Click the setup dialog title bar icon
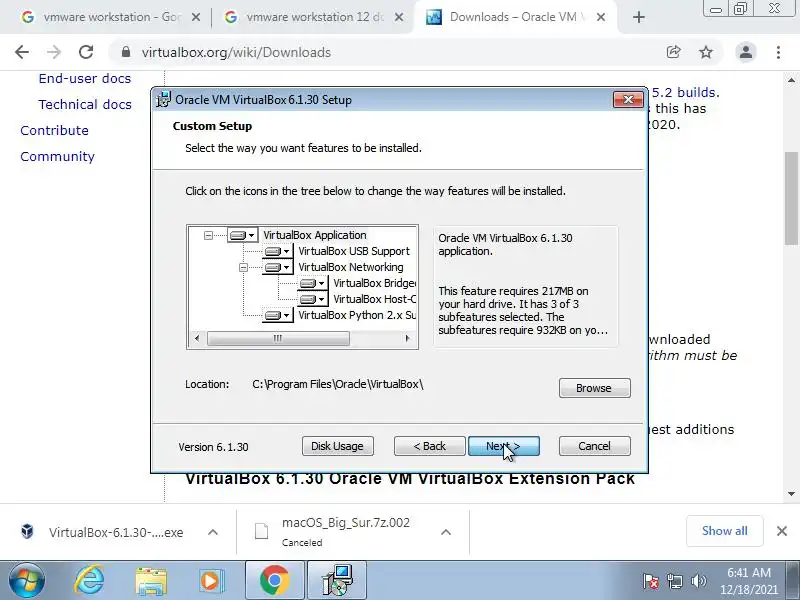The height and width of the screenshot is (600, 800). 163,99
